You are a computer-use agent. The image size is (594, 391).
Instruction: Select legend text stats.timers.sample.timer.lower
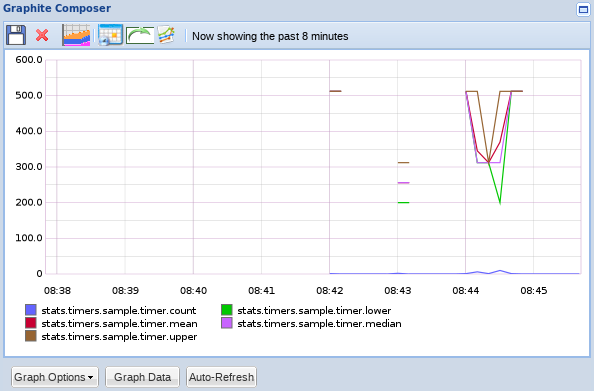pyautogui.click(x=314, y=311)
